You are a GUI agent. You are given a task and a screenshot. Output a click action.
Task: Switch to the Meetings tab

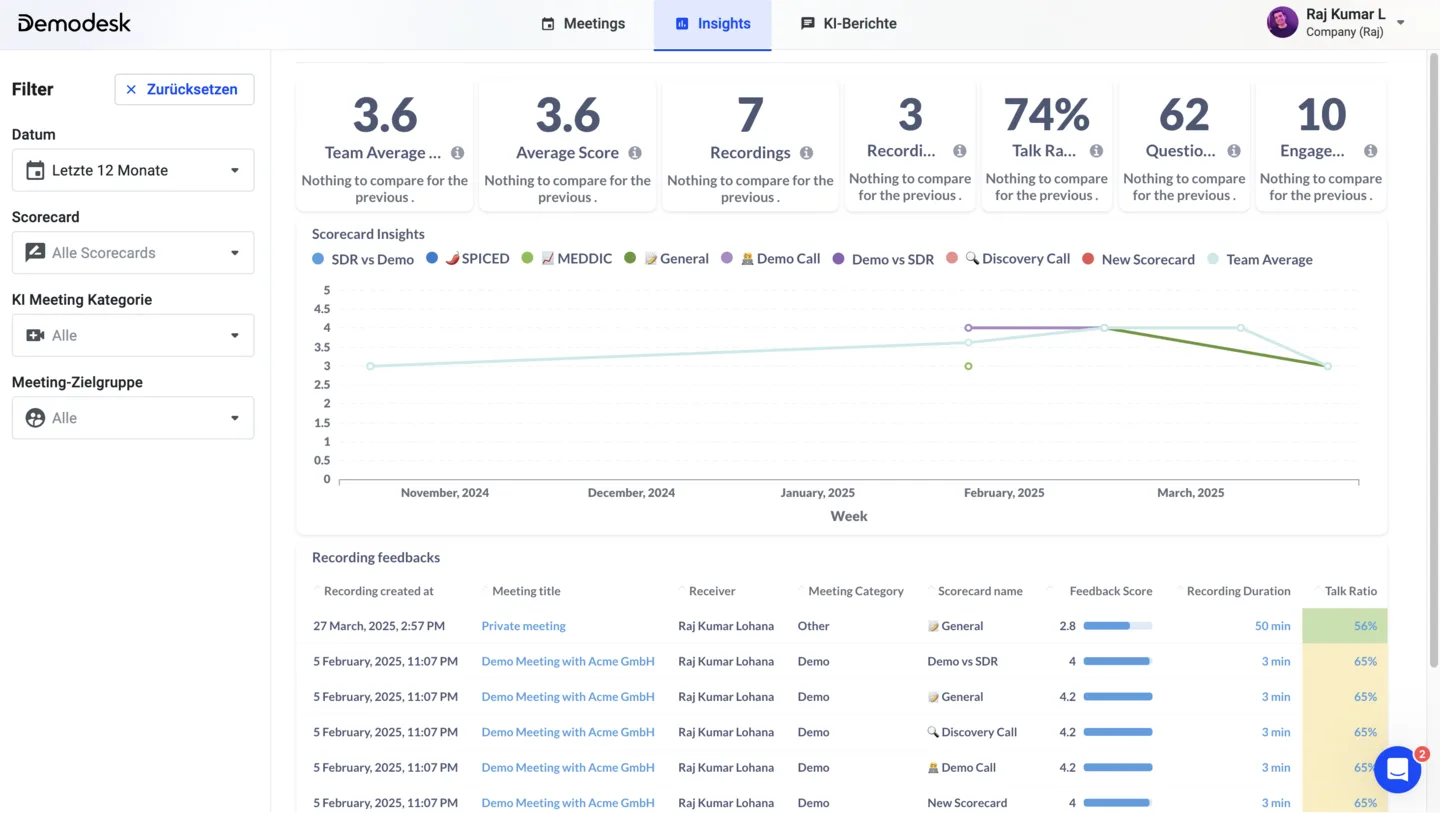click(x=583, y=24)
